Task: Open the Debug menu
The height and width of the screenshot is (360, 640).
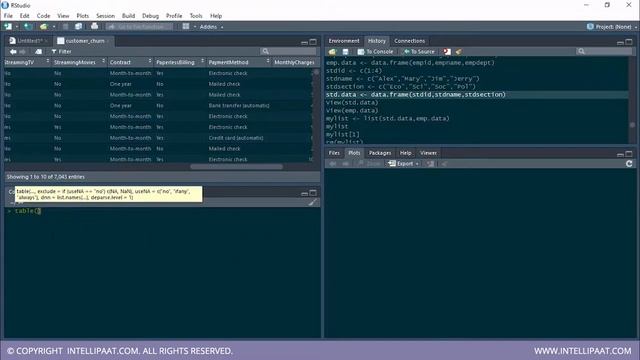Action: point(150,16)
